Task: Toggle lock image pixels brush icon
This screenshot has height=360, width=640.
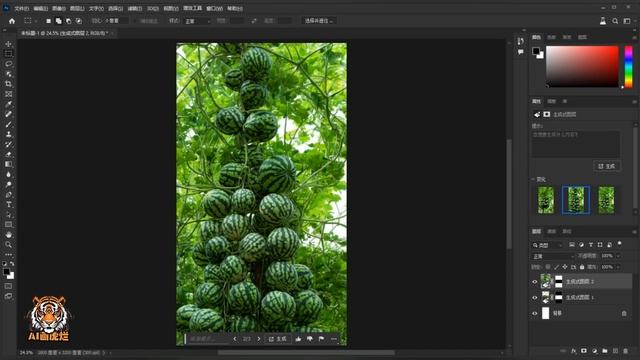Action: 556,267
